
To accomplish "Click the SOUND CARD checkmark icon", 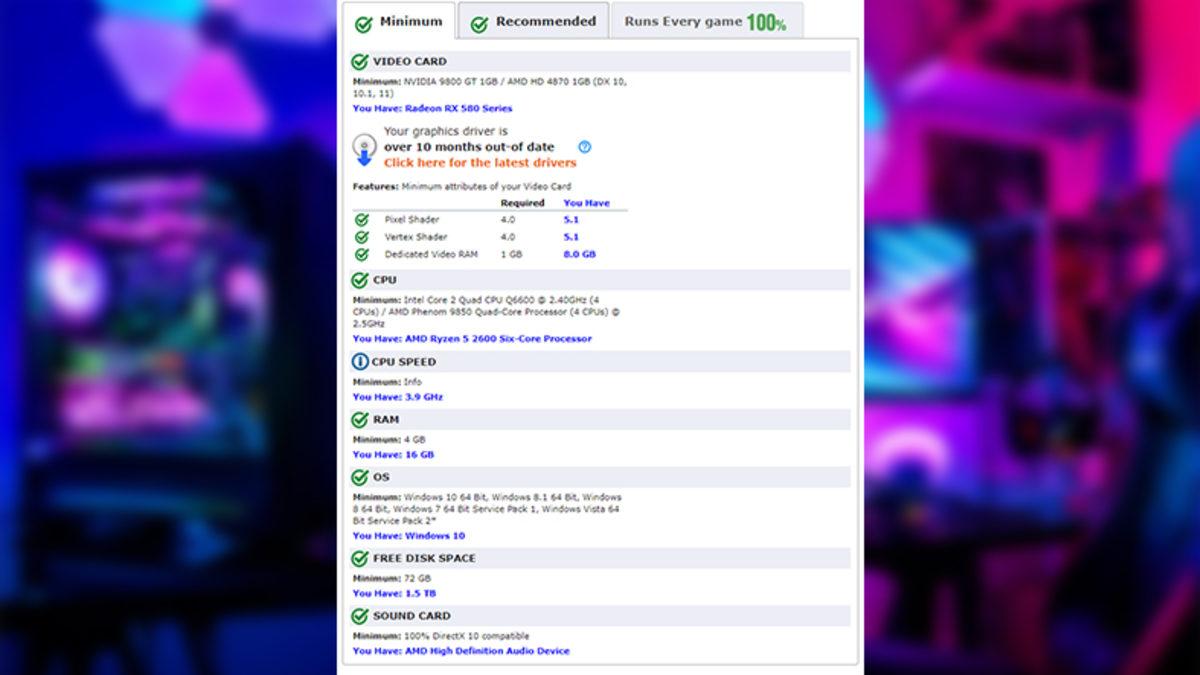I will (360, 616).
